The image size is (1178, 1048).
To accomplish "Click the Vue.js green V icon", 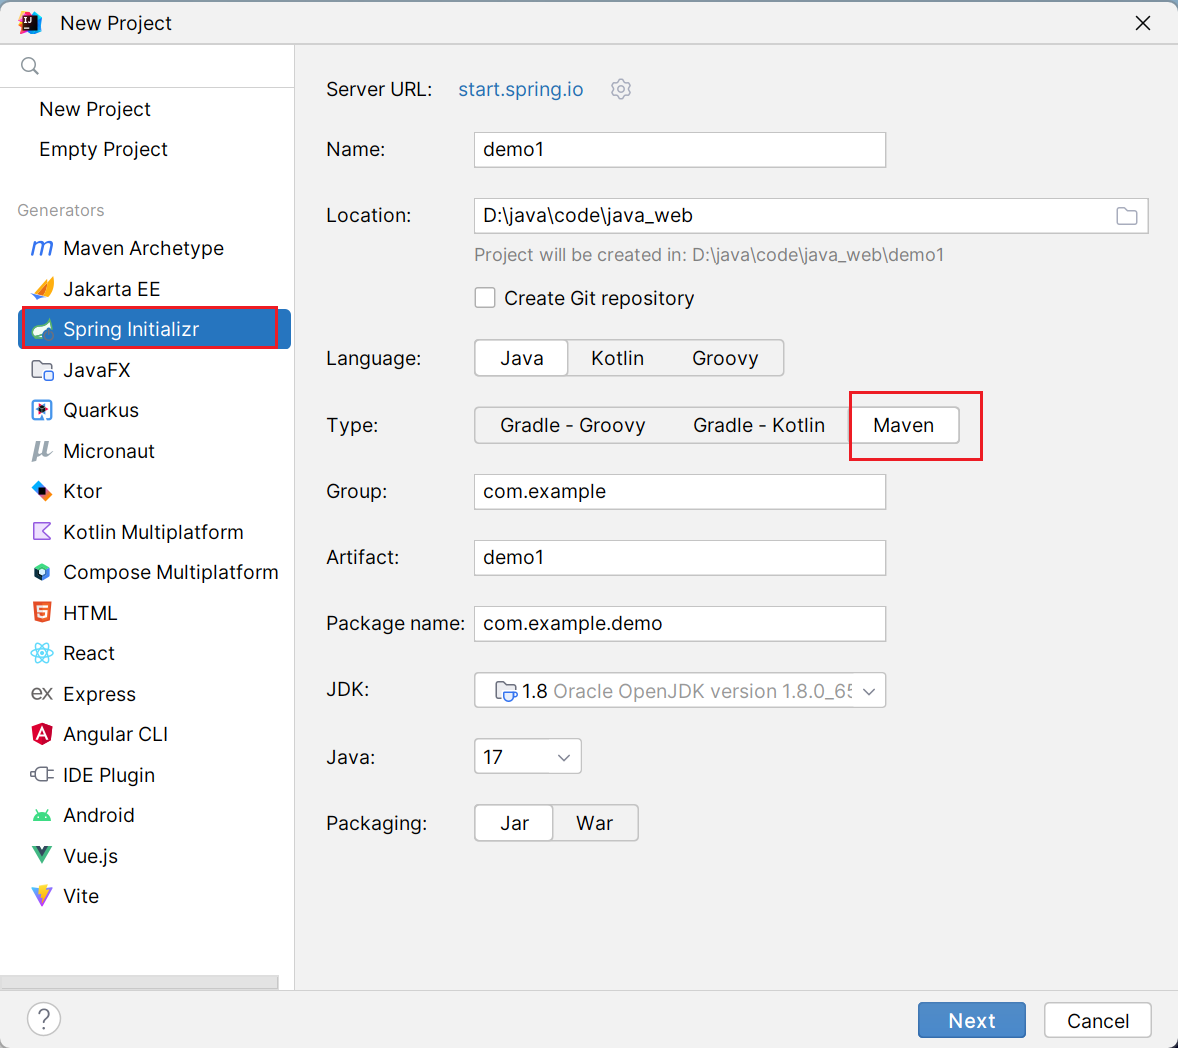I will point(42,855).
